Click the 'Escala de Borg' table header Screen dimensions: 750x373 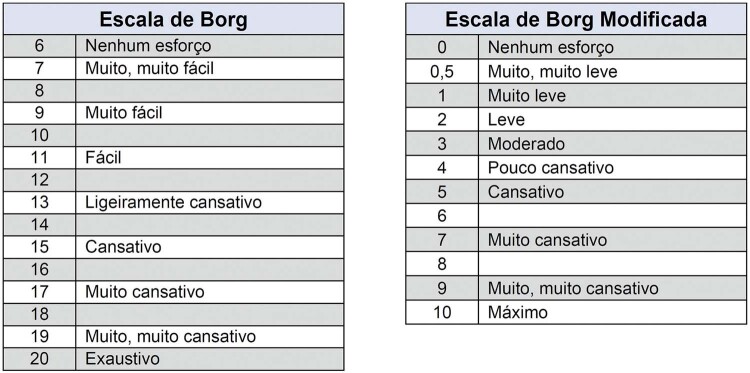[x=174, y=19]
